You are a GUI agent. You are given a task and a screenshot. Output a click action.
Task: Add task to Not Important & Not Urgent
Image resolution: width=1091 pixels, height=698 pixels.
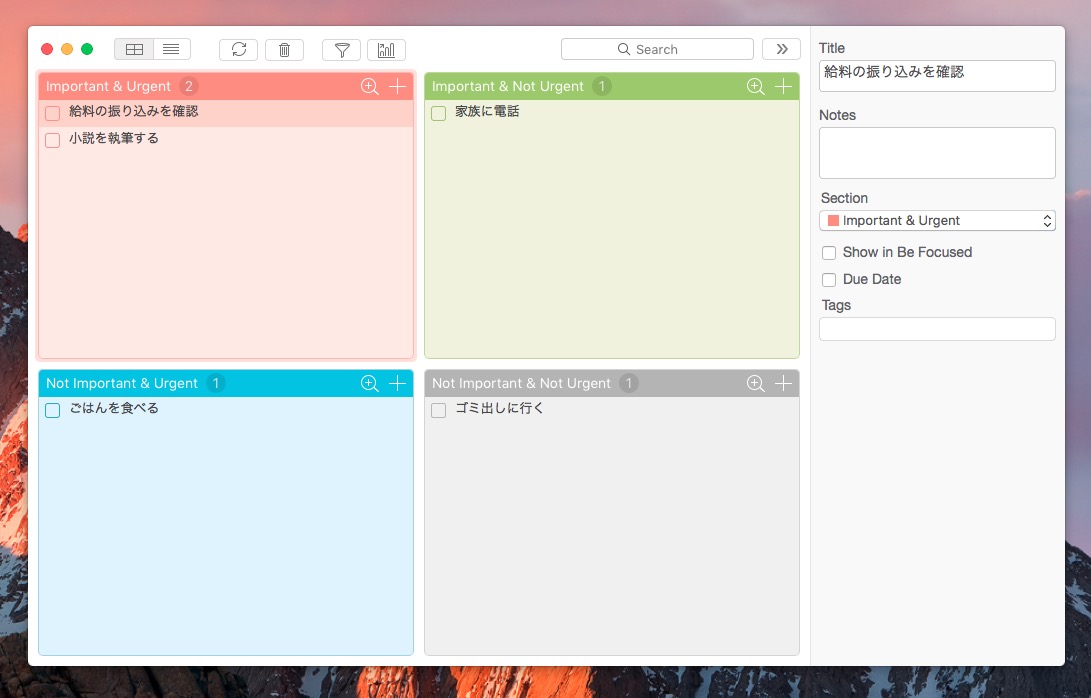(783, 383)
